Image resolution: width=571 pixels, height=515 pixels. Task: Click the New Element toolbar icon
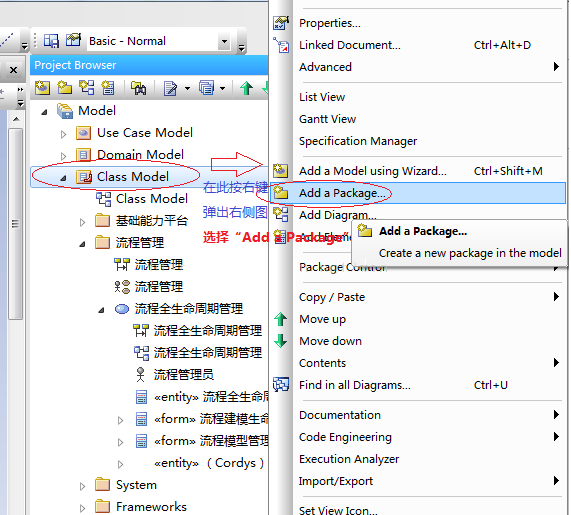coord(108,88)
